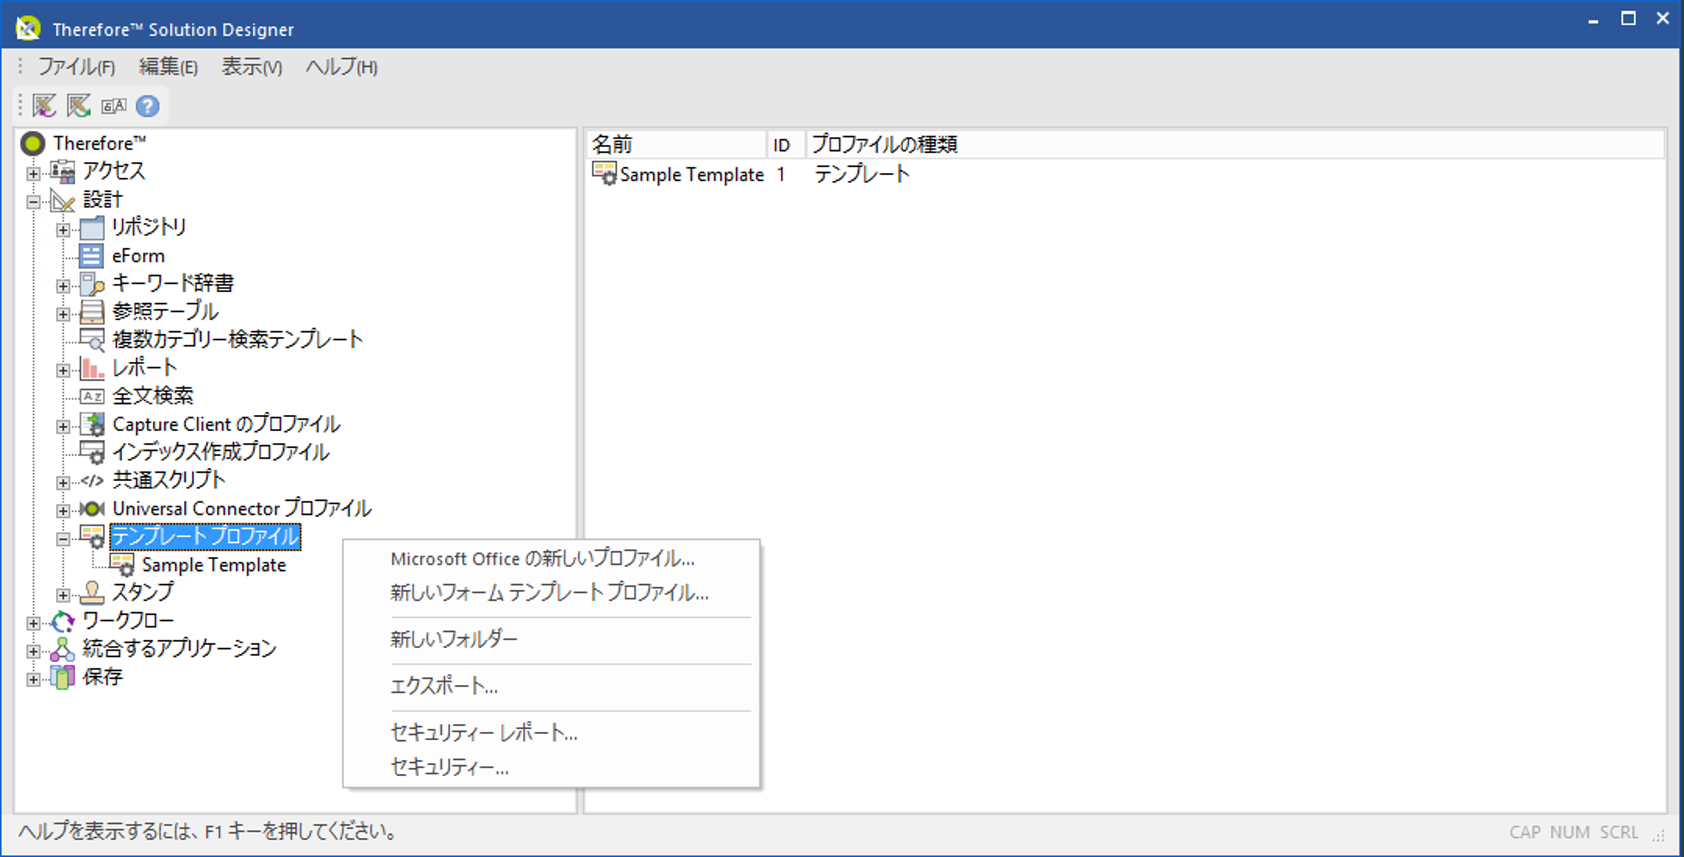Click the Capture Client のプロファイル icon
This screenshot has width=1684, height=857.
92,425
